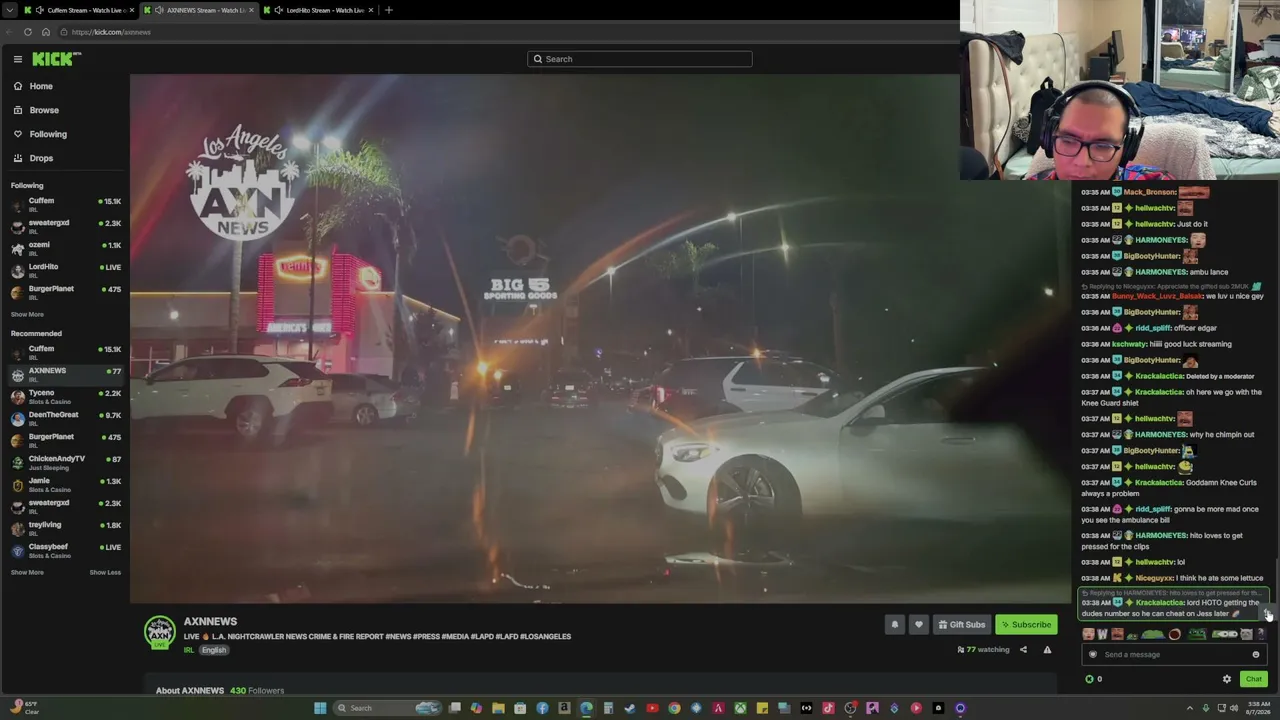This screenshot has width=1280, height=720.
Task: Open the chat identity shield icon
Action: [x=1093, y=655]
